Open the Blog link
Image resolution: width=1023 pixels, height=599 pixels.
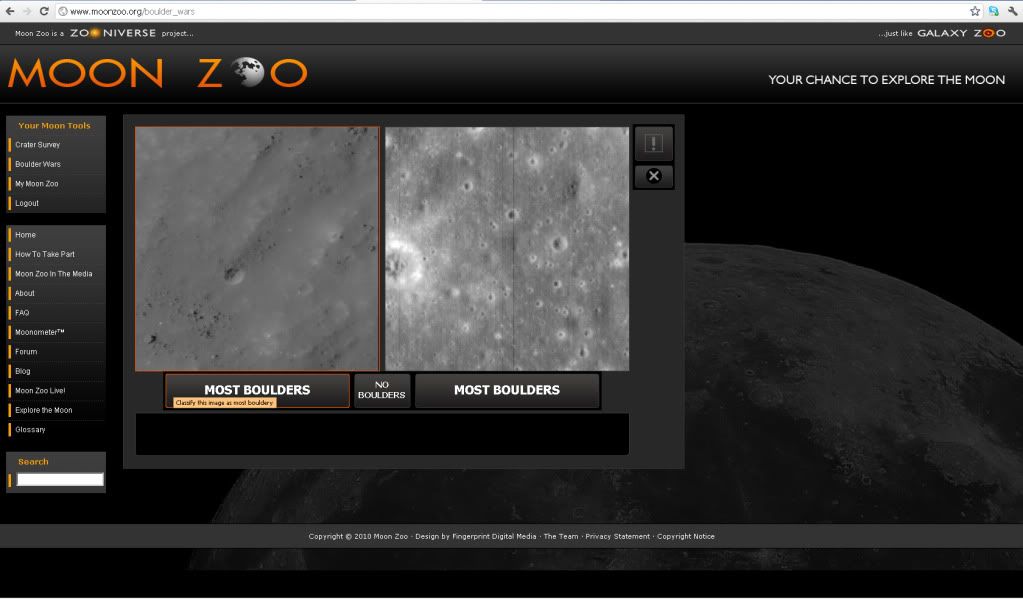pos(23,371)
